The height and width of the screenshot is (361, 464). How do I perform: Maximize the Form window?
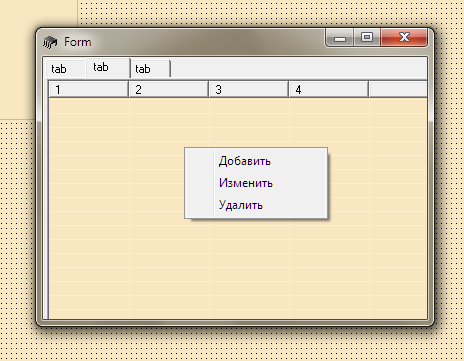click(x=367, y=38)
